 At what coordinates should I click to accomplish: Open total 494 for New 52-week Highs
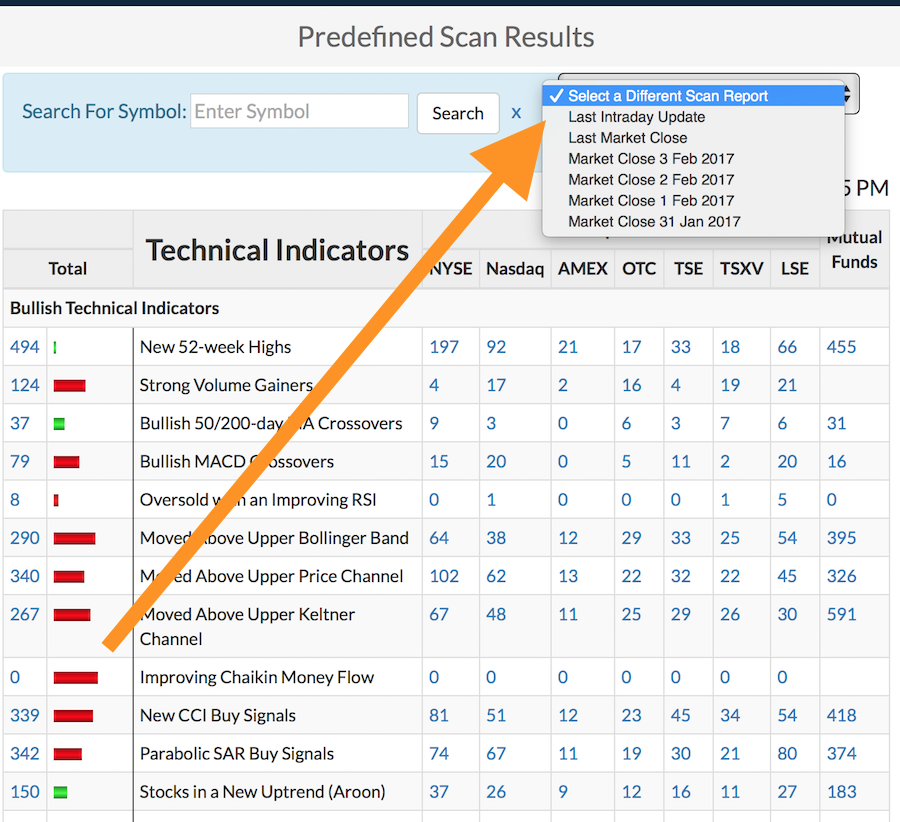25,347
